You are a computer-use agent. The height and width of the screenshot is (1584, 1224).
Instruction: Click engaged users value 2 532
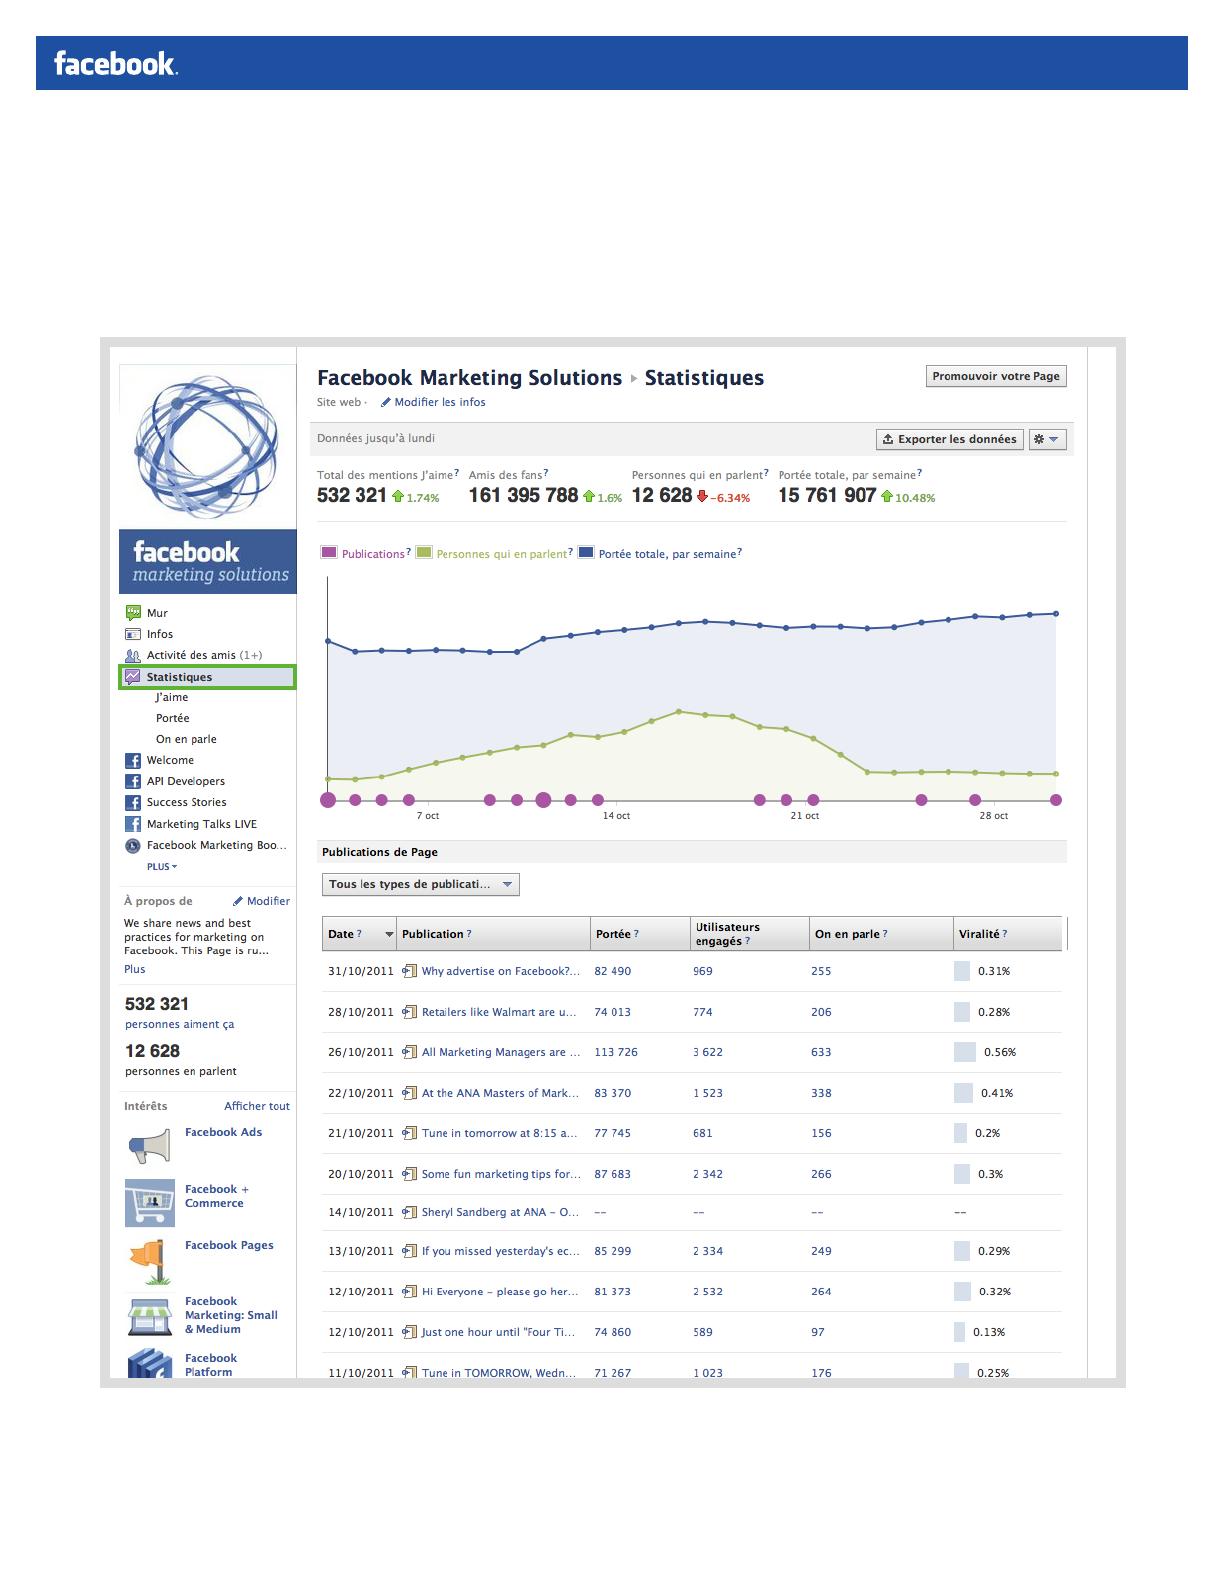[708, 1292]
